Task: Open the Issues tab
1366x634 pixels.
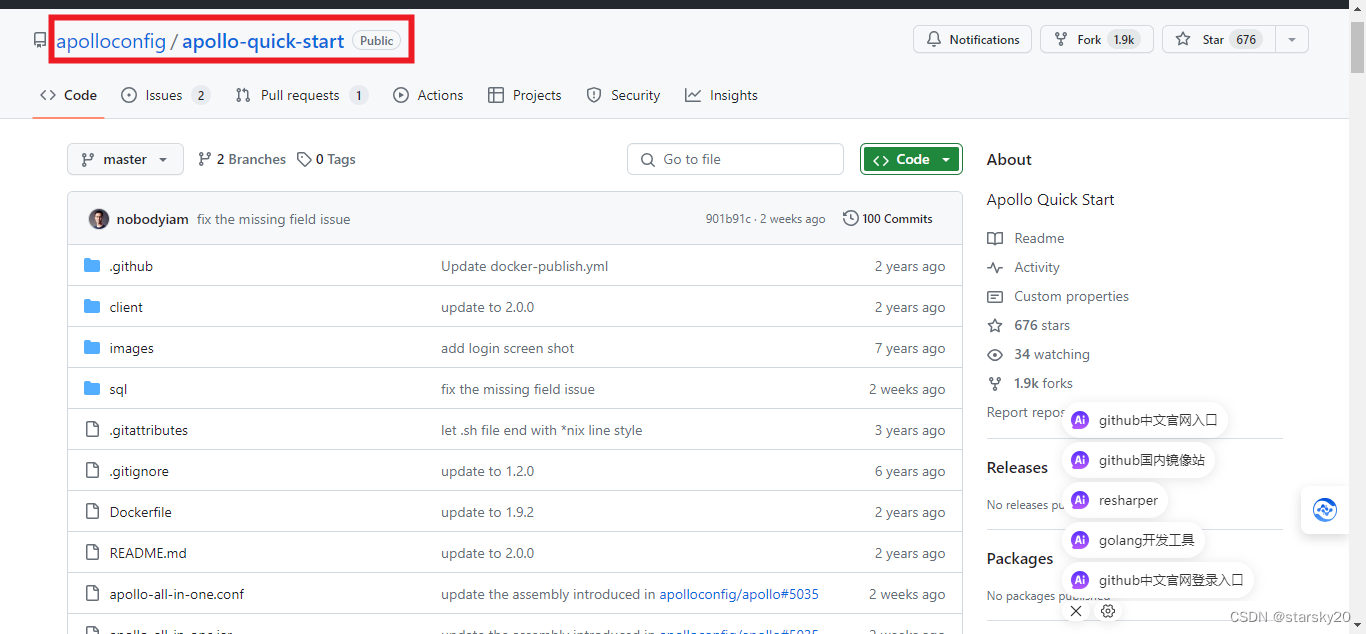Action: click(165, 95)
